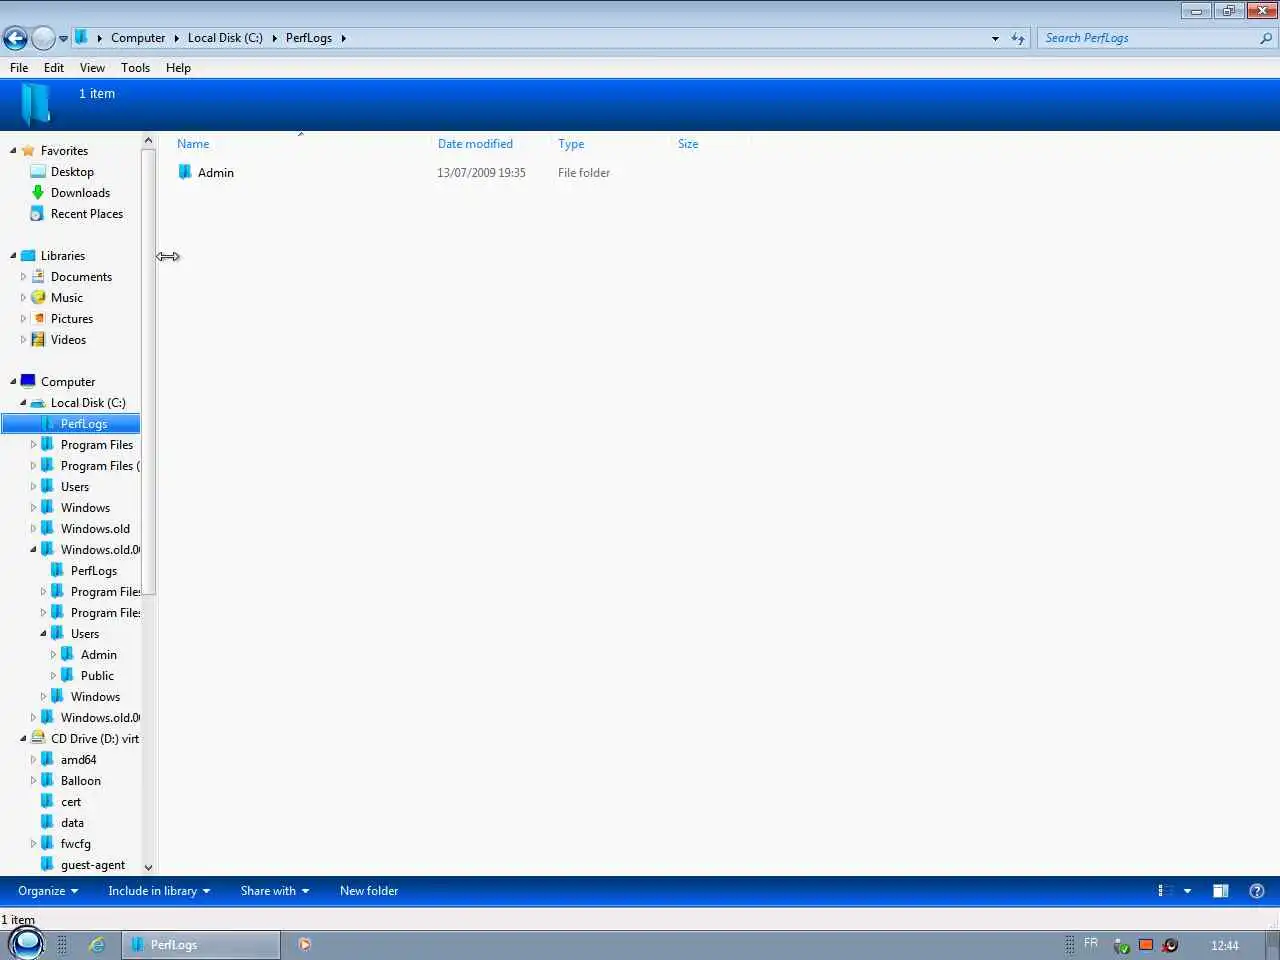Open the Change your view icon
Image resolution: width=1280 pixels, height=960 pixels.
tap(1165, 891)
